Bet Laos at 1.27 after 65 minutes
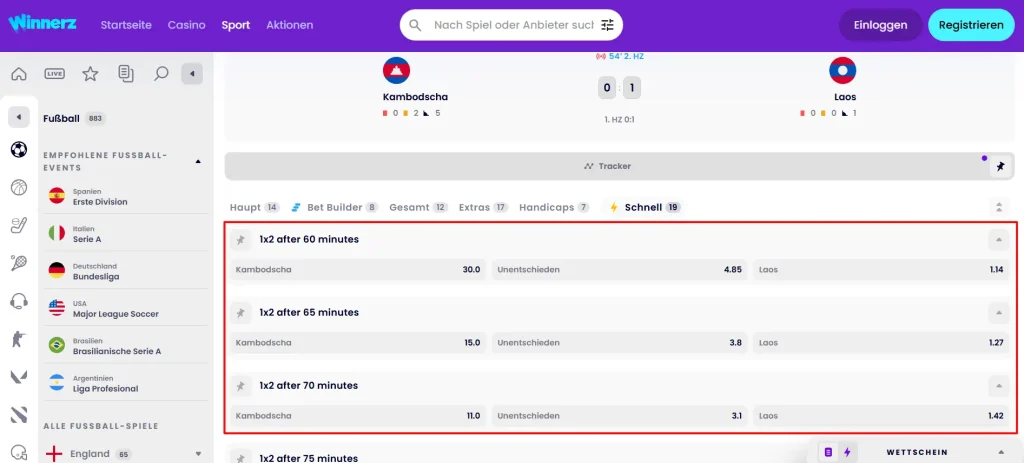 [880, 342]
